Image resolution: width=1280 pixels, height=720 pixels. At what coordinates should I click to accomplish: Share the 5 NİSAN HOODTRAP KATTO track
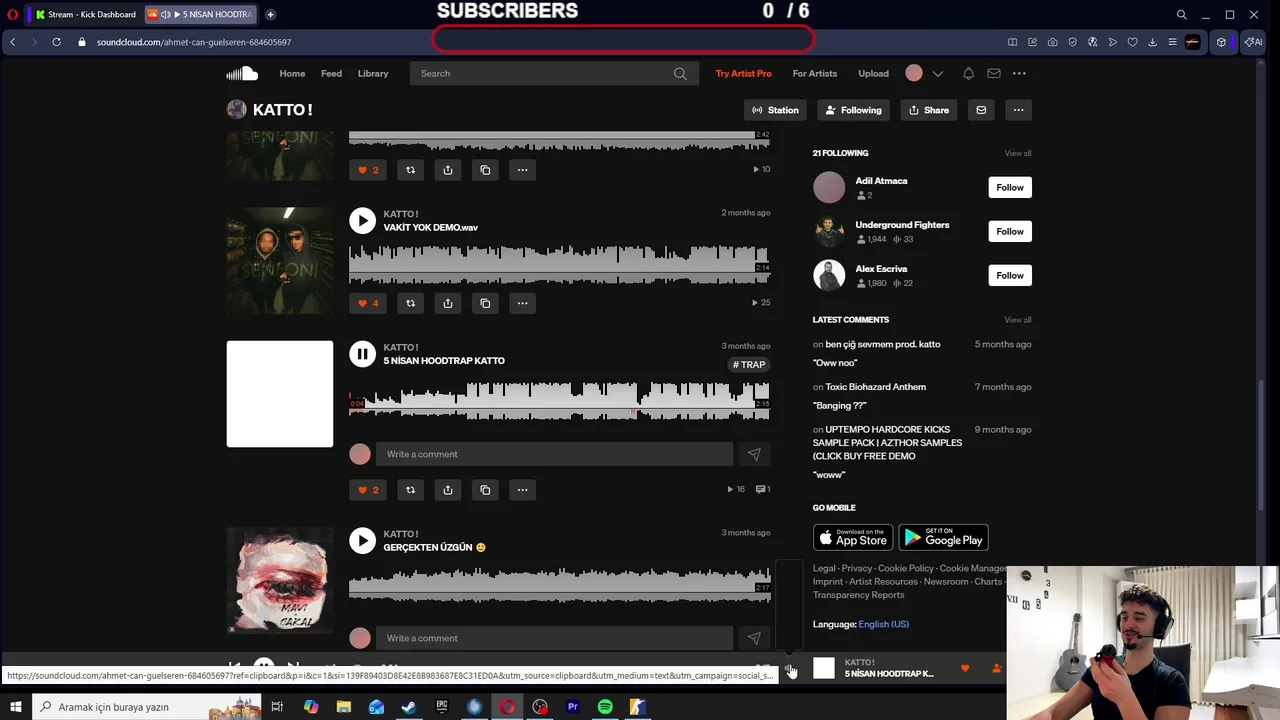pyautogui.click(x=448, y=490)
